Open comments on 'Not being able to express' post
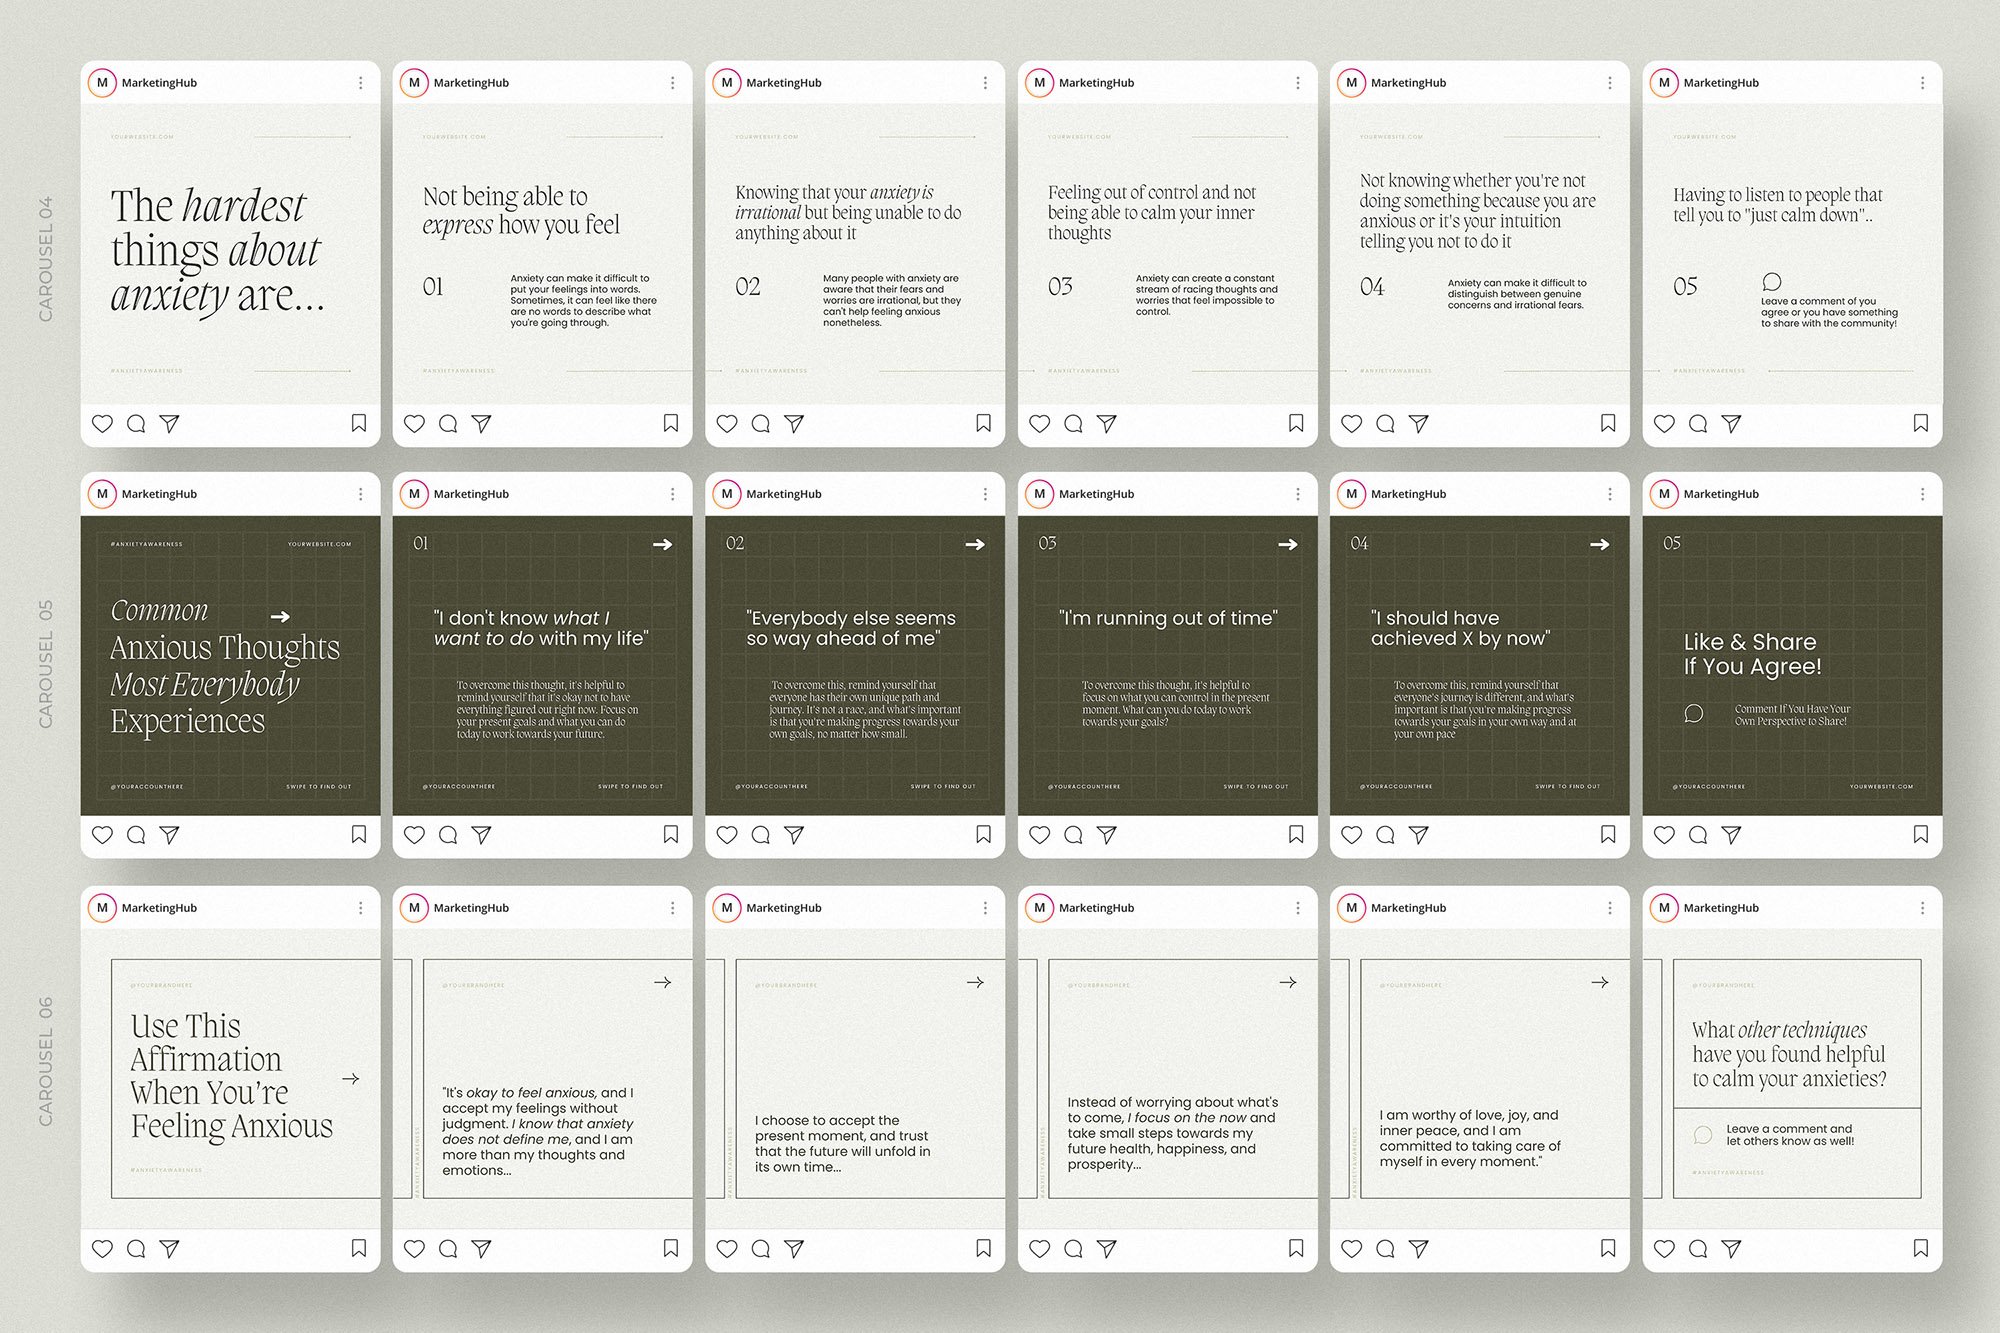This screenshot has height=1333, width=2000. [x=448, y=424]
